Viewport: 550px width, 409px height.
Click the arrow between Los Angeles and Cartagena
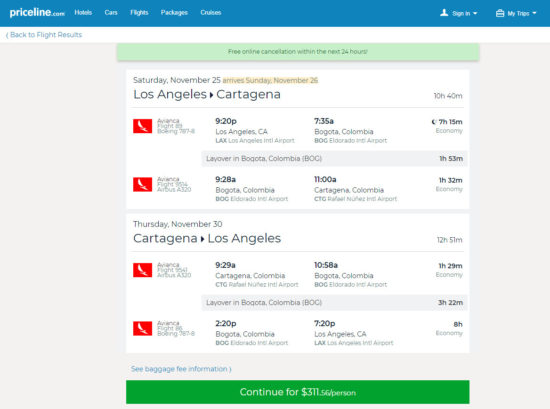click(212, 95)
